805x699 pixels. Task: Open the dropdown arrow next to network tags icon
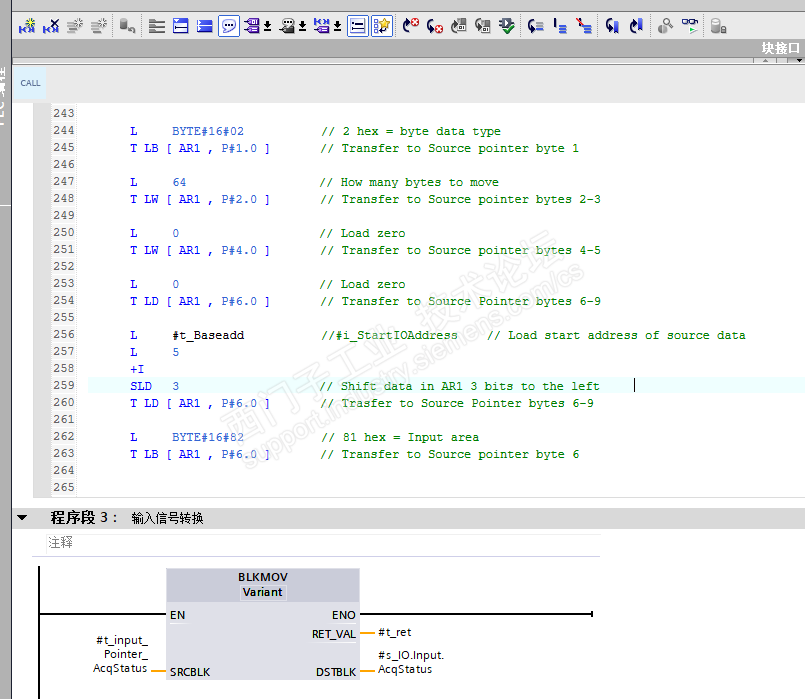click(x=337, y=26)
